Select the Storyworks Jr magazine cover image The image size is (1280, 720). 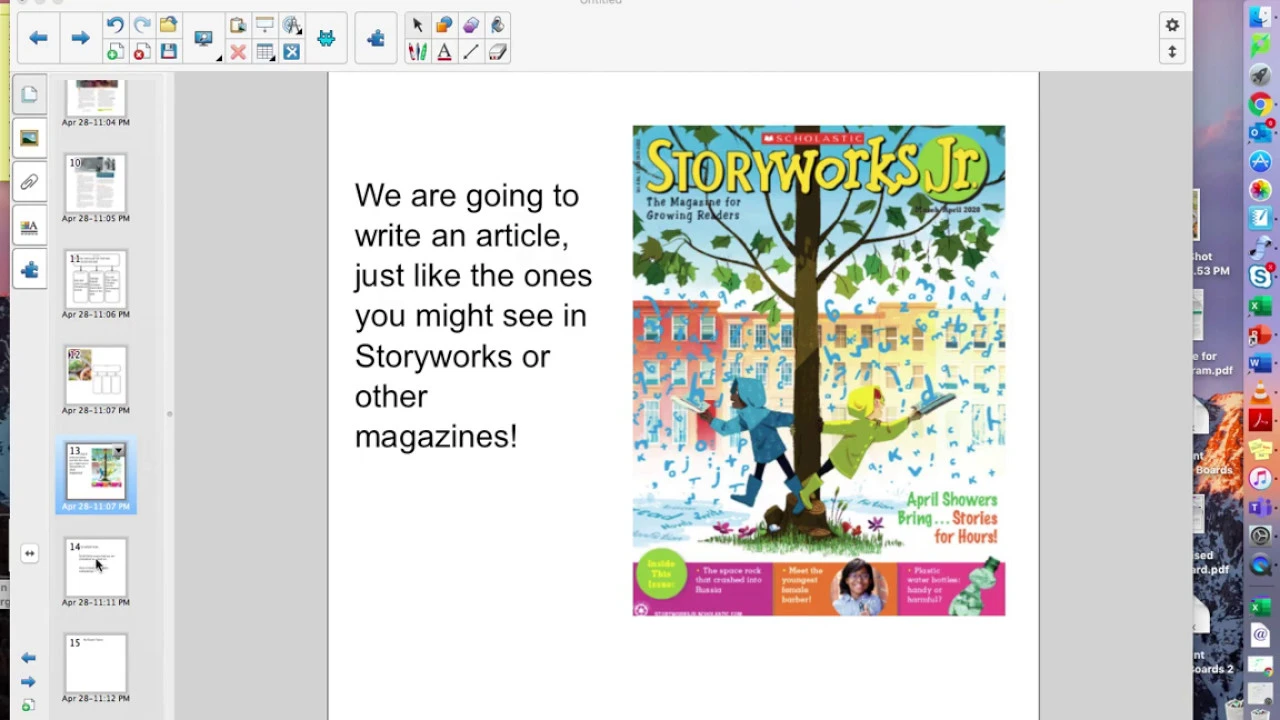[818, 370]
